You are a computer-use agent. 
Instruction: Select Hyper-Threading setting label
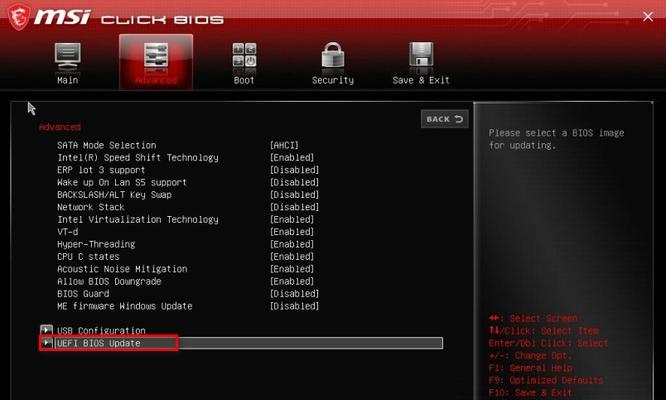pos(96,244)
